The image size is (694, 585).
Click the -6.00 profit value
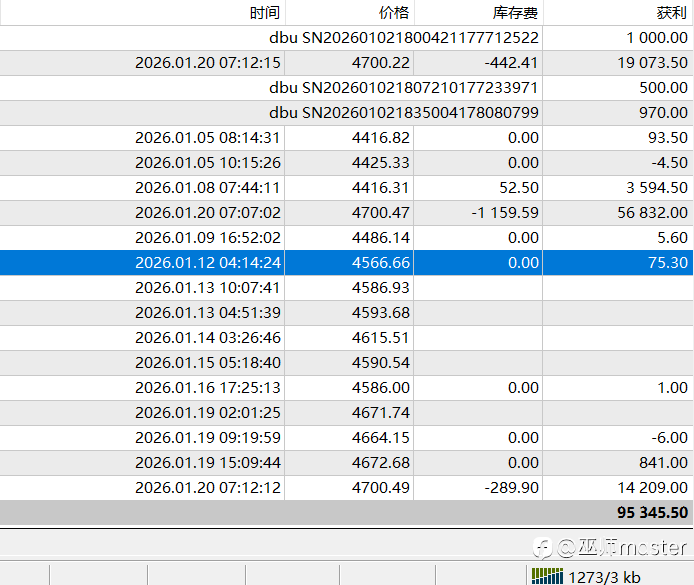click(669, 438)
